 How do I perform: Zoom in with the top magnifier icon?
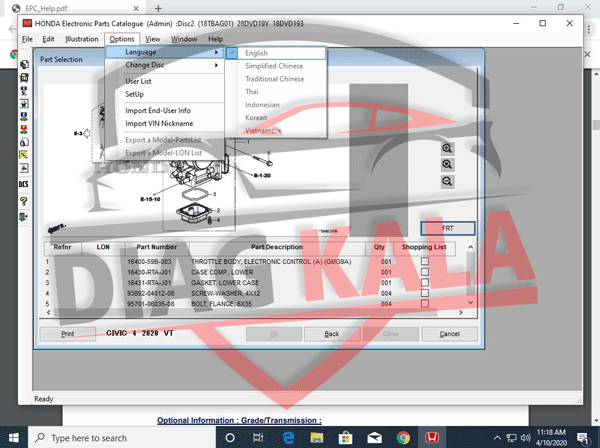[x=447, y=148]
